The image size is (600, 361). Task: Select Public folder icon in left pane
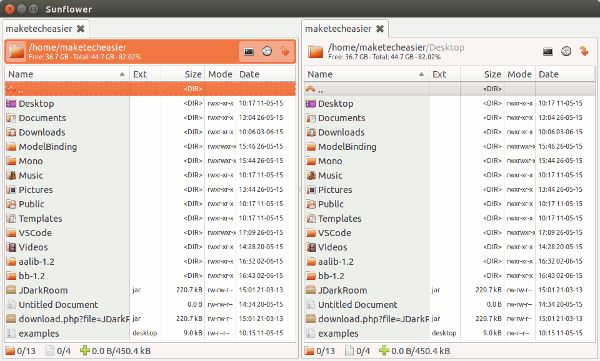point(11,204)
